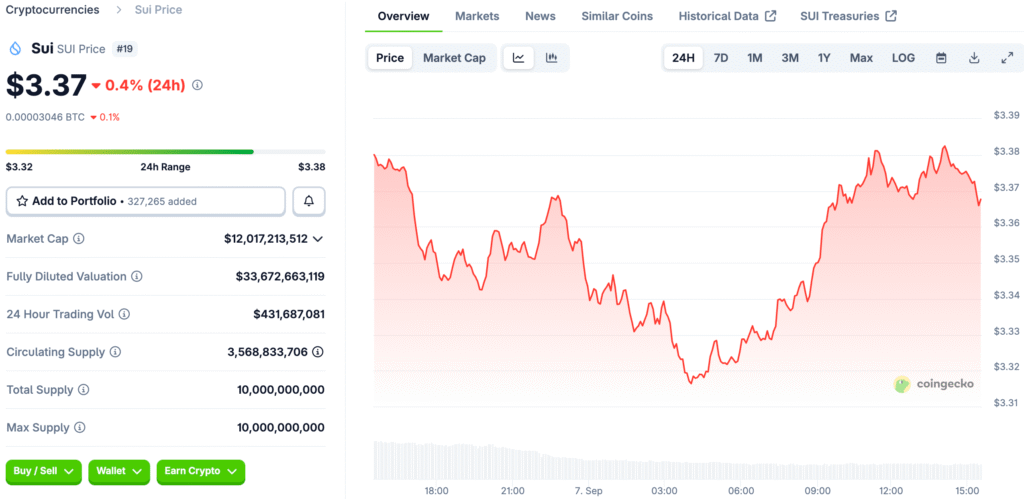Screen dimensions: 1024x499
Task: Set chart range to 24H
Action: click(683, 57)
